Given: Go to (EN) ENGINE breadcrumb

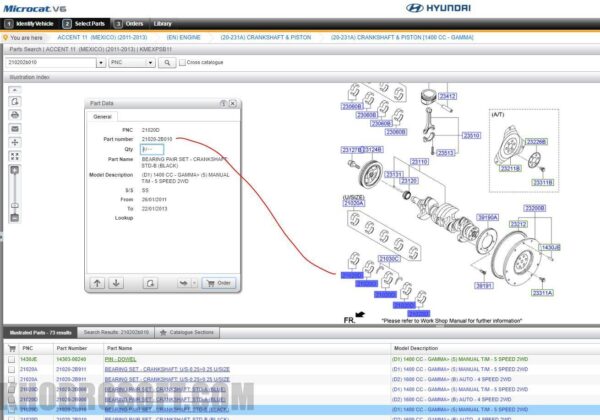Looking at the screenshot, I should tap(183, 37).
